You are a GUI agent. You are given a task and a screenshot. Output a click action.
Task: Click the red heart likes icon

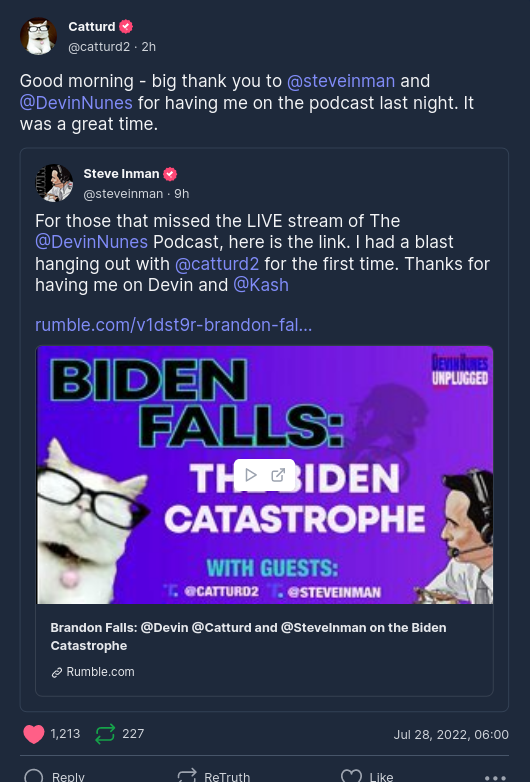pos(34,734)
